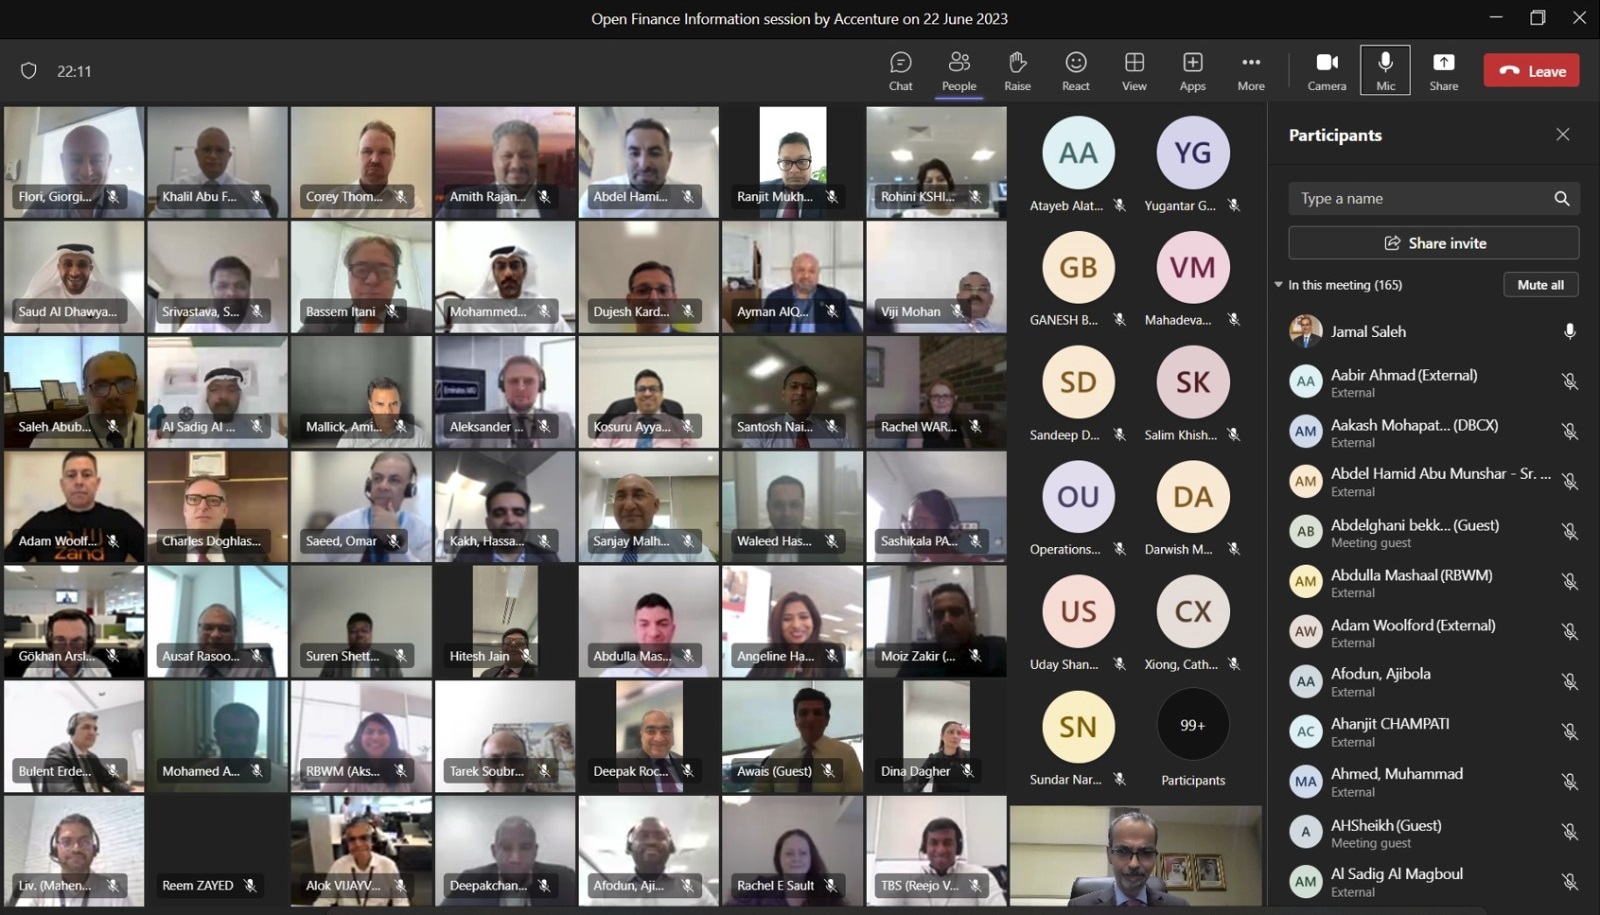Open the Apps menu
Viewport: 1600px width, 915px height.
[x=1192, y=71]
